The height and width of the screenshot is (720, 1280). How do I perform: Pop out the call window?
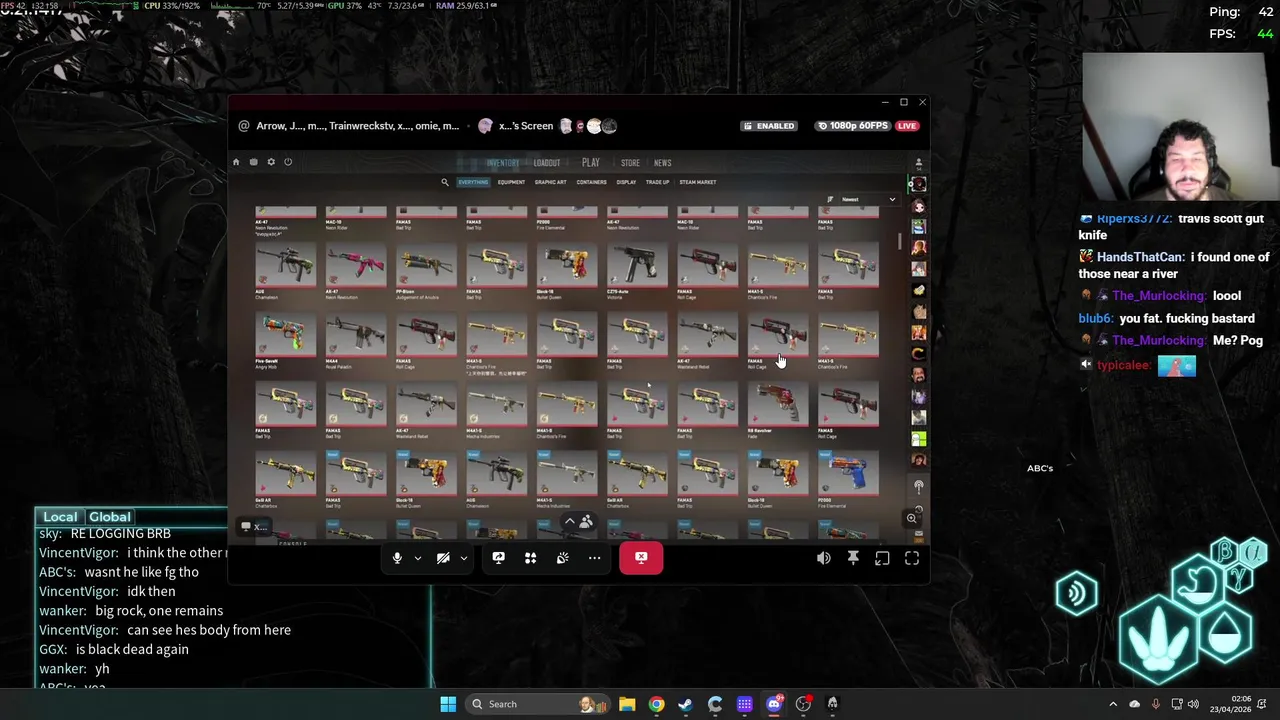pos(882,559)
